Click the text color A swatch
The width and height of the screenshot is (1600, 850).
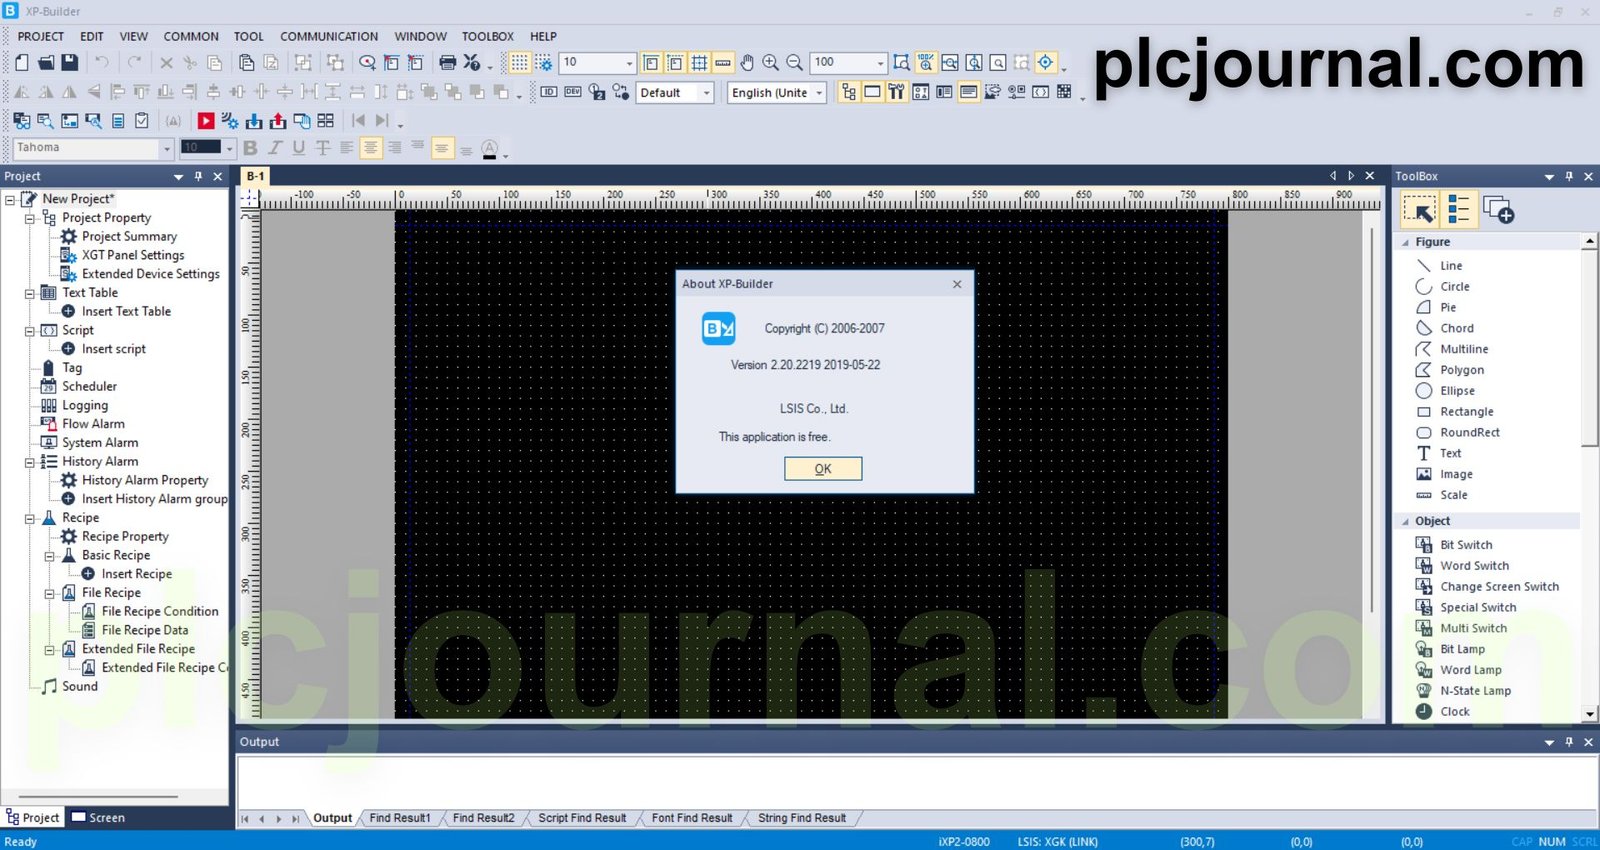click(489, 149)
